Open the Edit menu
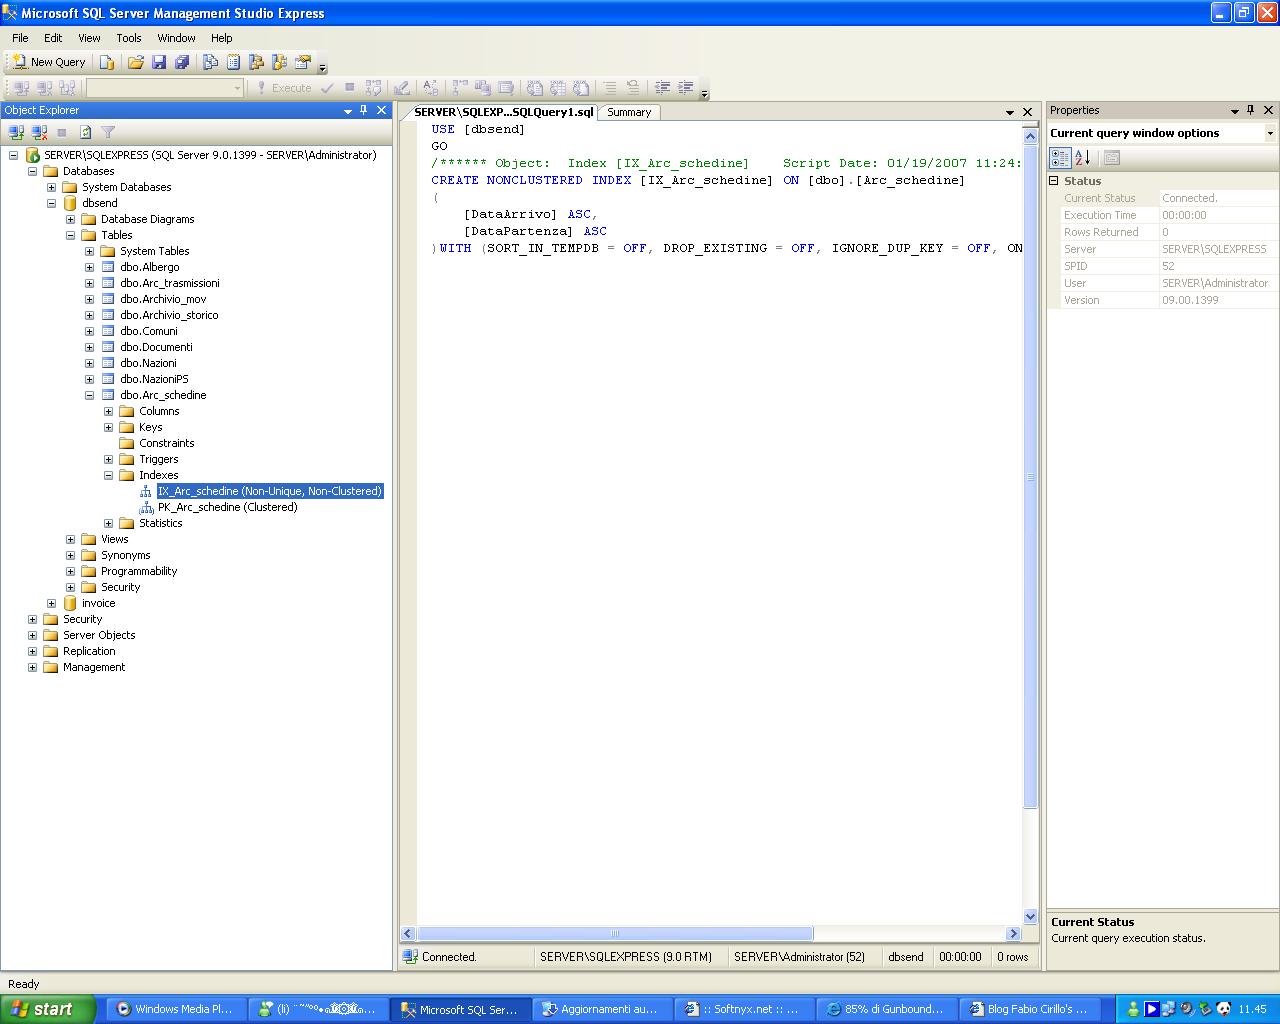The width and height of the screenshot is (1280, 1024). [x=53, y=38]
